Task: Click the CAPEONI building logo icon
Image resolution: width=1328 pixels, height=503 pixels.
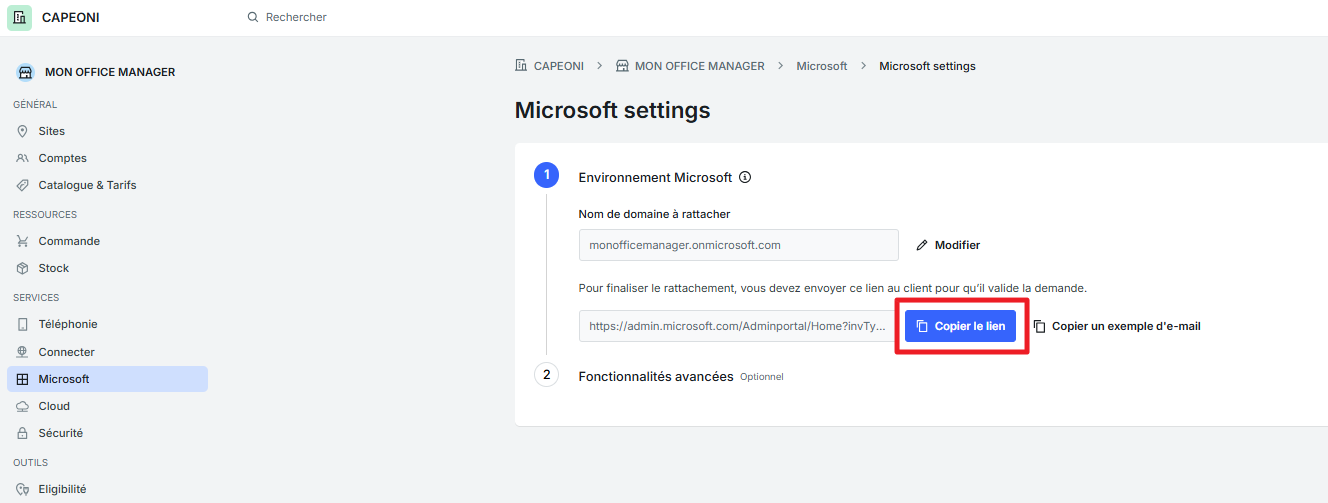Action: 20,18
